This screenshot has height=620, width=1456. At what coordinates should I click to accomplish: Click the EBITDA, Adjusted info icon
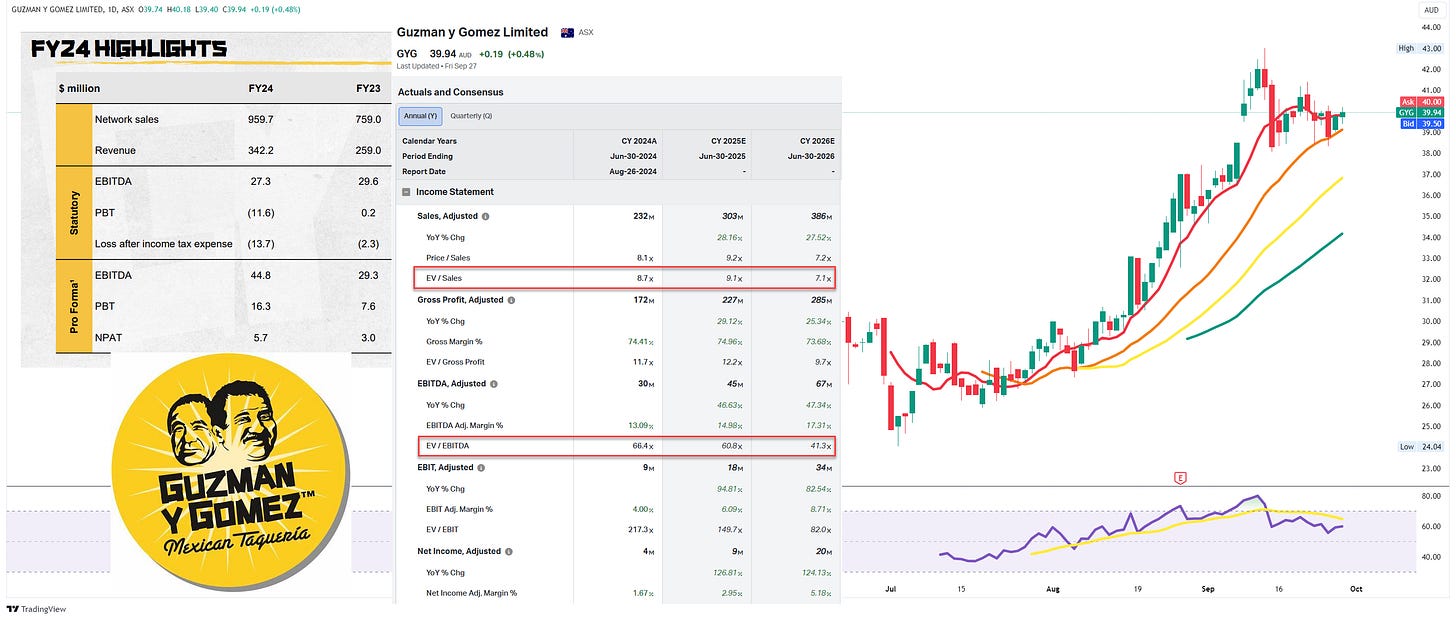click(494, 384)
